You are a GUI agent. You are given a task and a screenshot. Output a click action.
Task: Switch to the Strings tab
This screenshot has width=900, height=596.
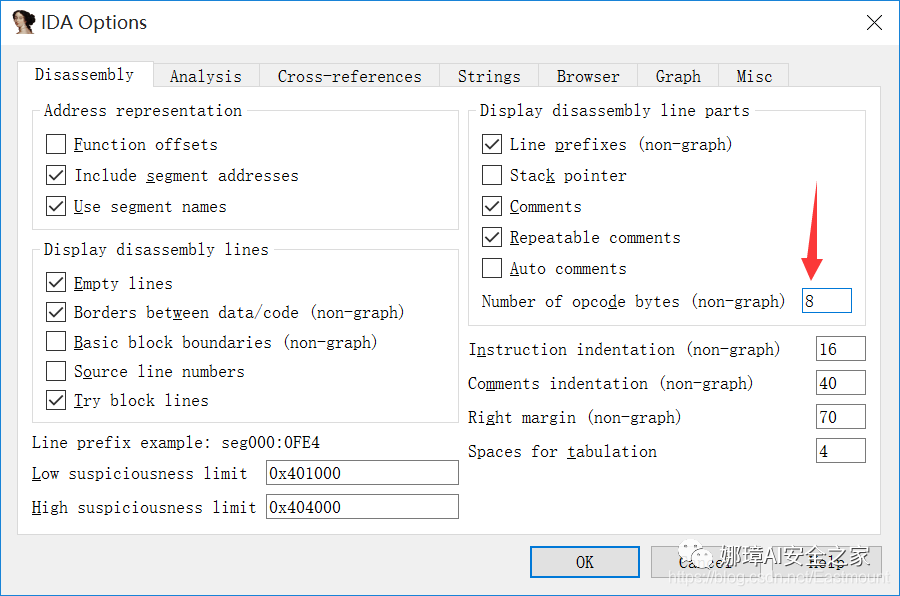[489, 76]
